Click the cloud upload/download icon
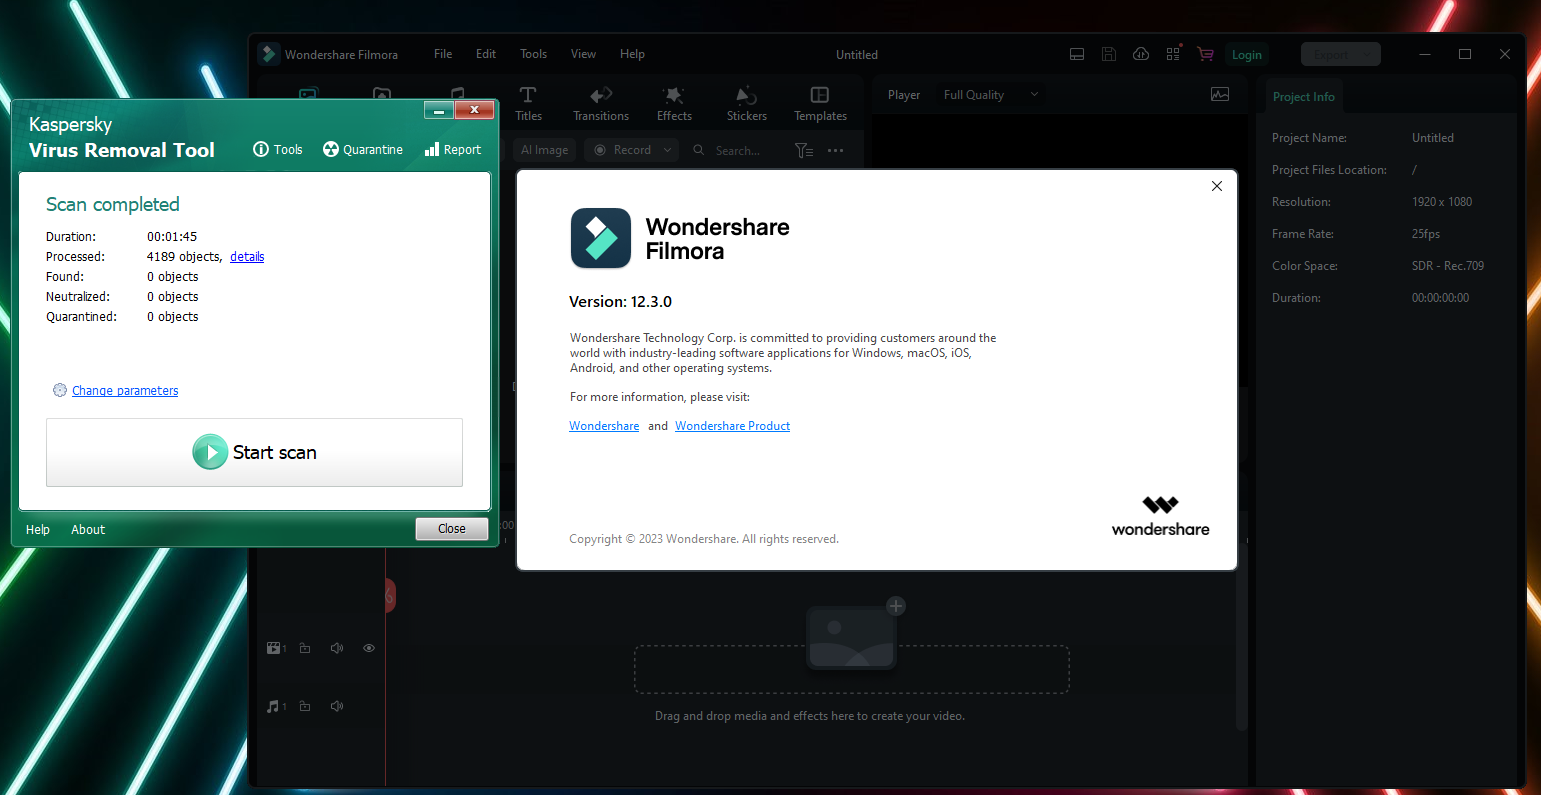The height and width of the screenshot is (795, 1541). (1141, 54)
